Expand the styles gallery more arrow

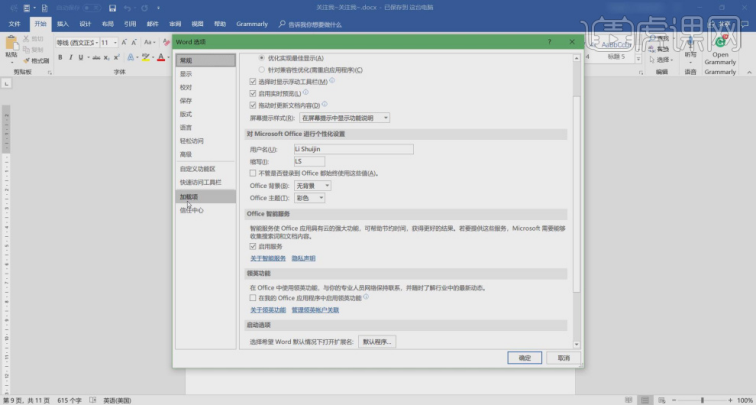(x=638, y=59)
